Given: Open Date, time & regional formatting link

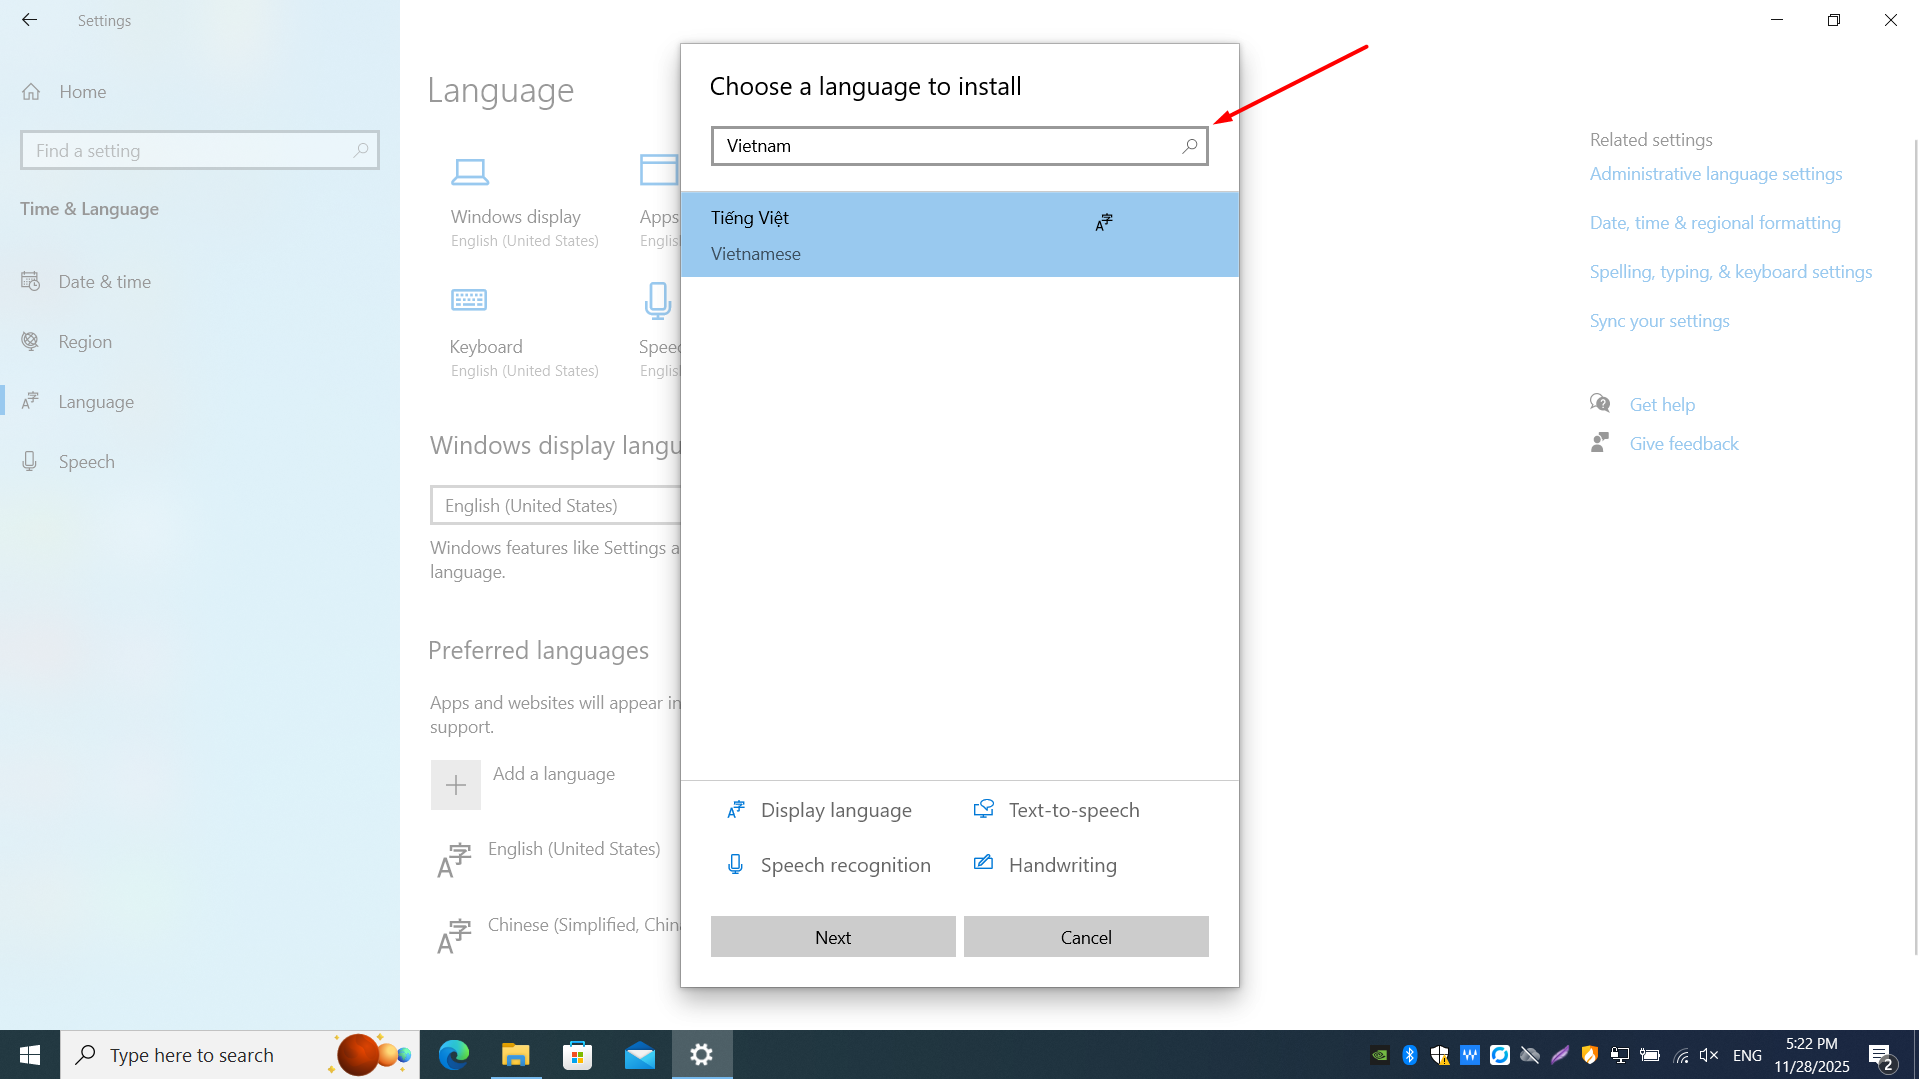Looking at the screenshot, I should click(1715, 223).
